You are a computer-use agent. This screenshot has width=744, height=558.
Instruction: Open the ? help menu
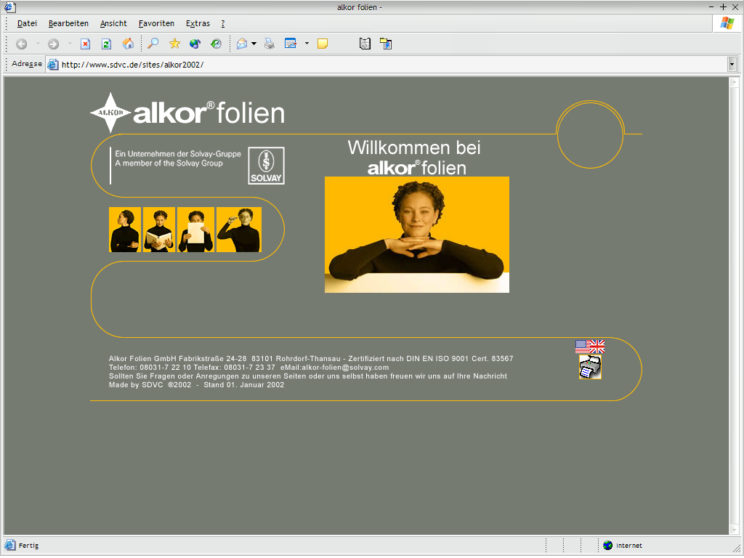point(223,23)
